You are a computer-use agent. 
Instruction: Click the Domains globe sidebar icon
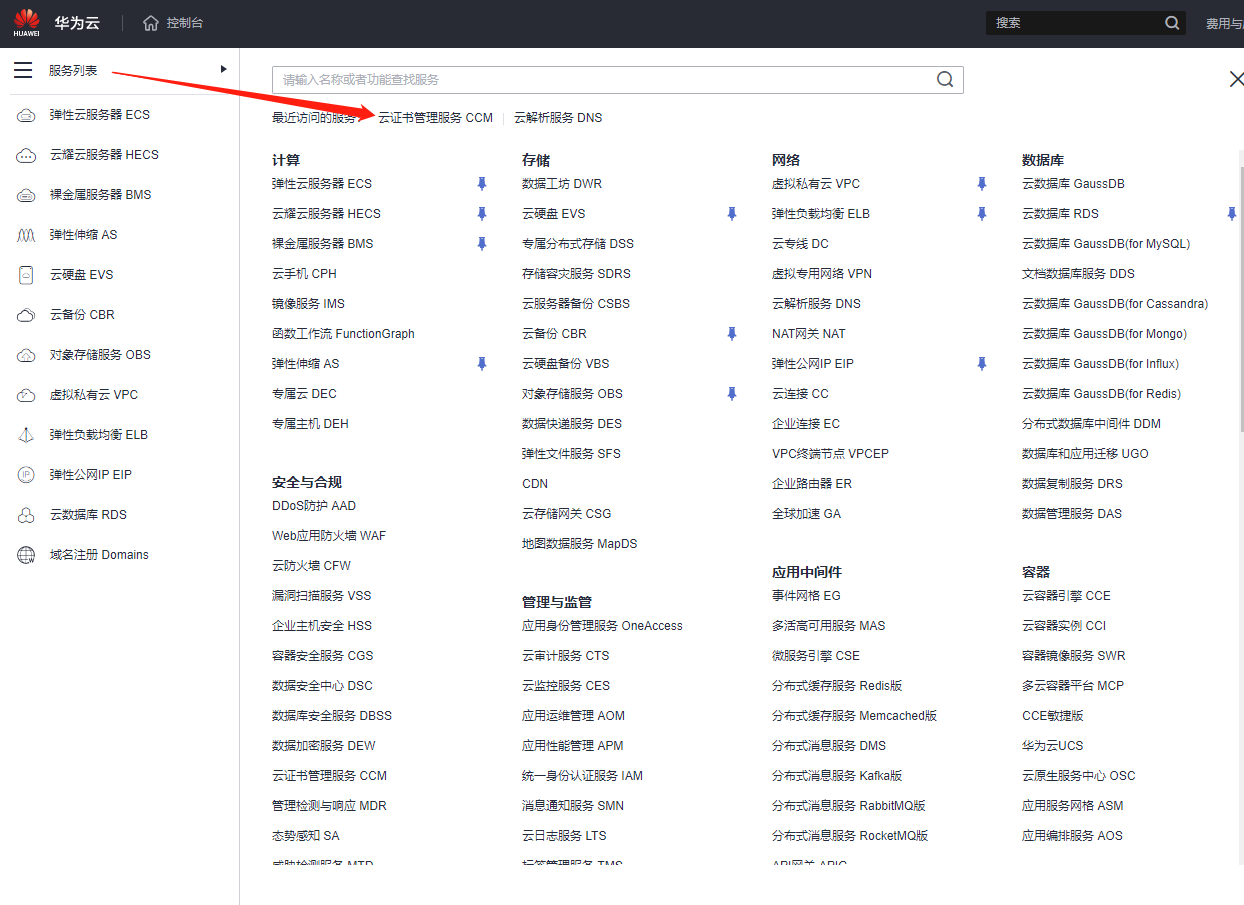pyautogui.click(x=27, y=555)
